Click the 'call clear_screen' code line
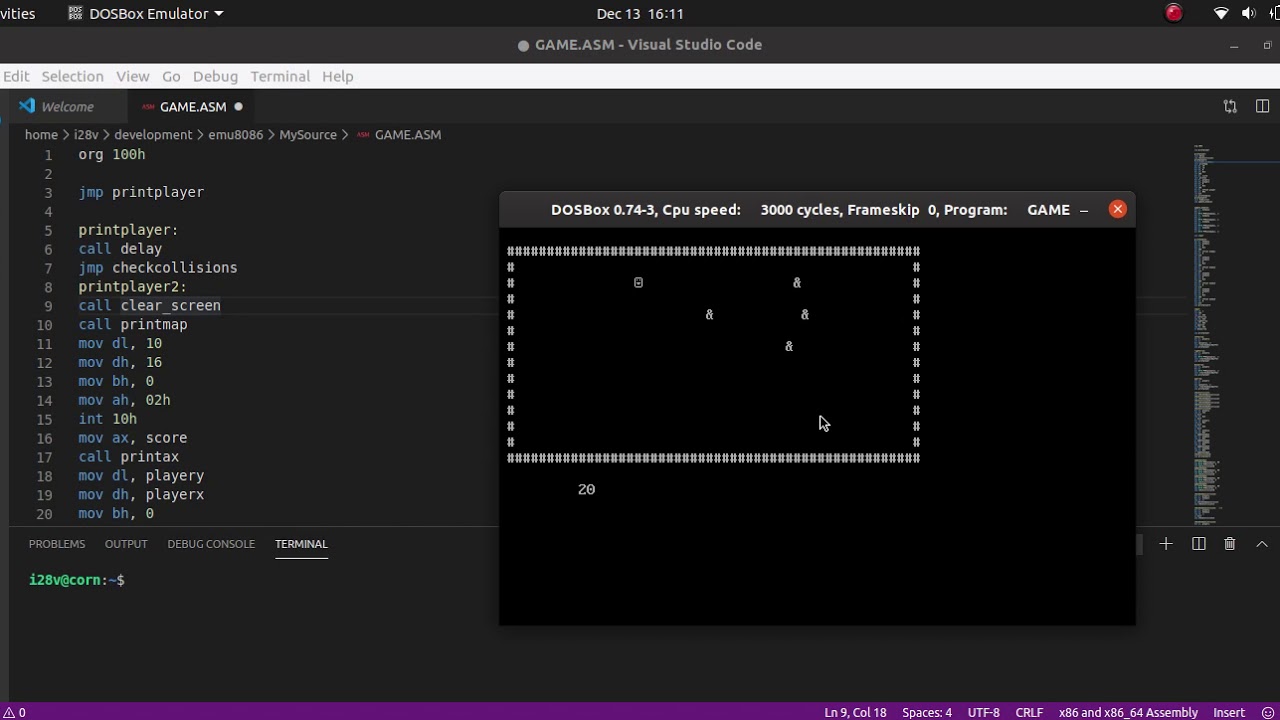This screenshot has width=1280, height=720. [150, 305]
